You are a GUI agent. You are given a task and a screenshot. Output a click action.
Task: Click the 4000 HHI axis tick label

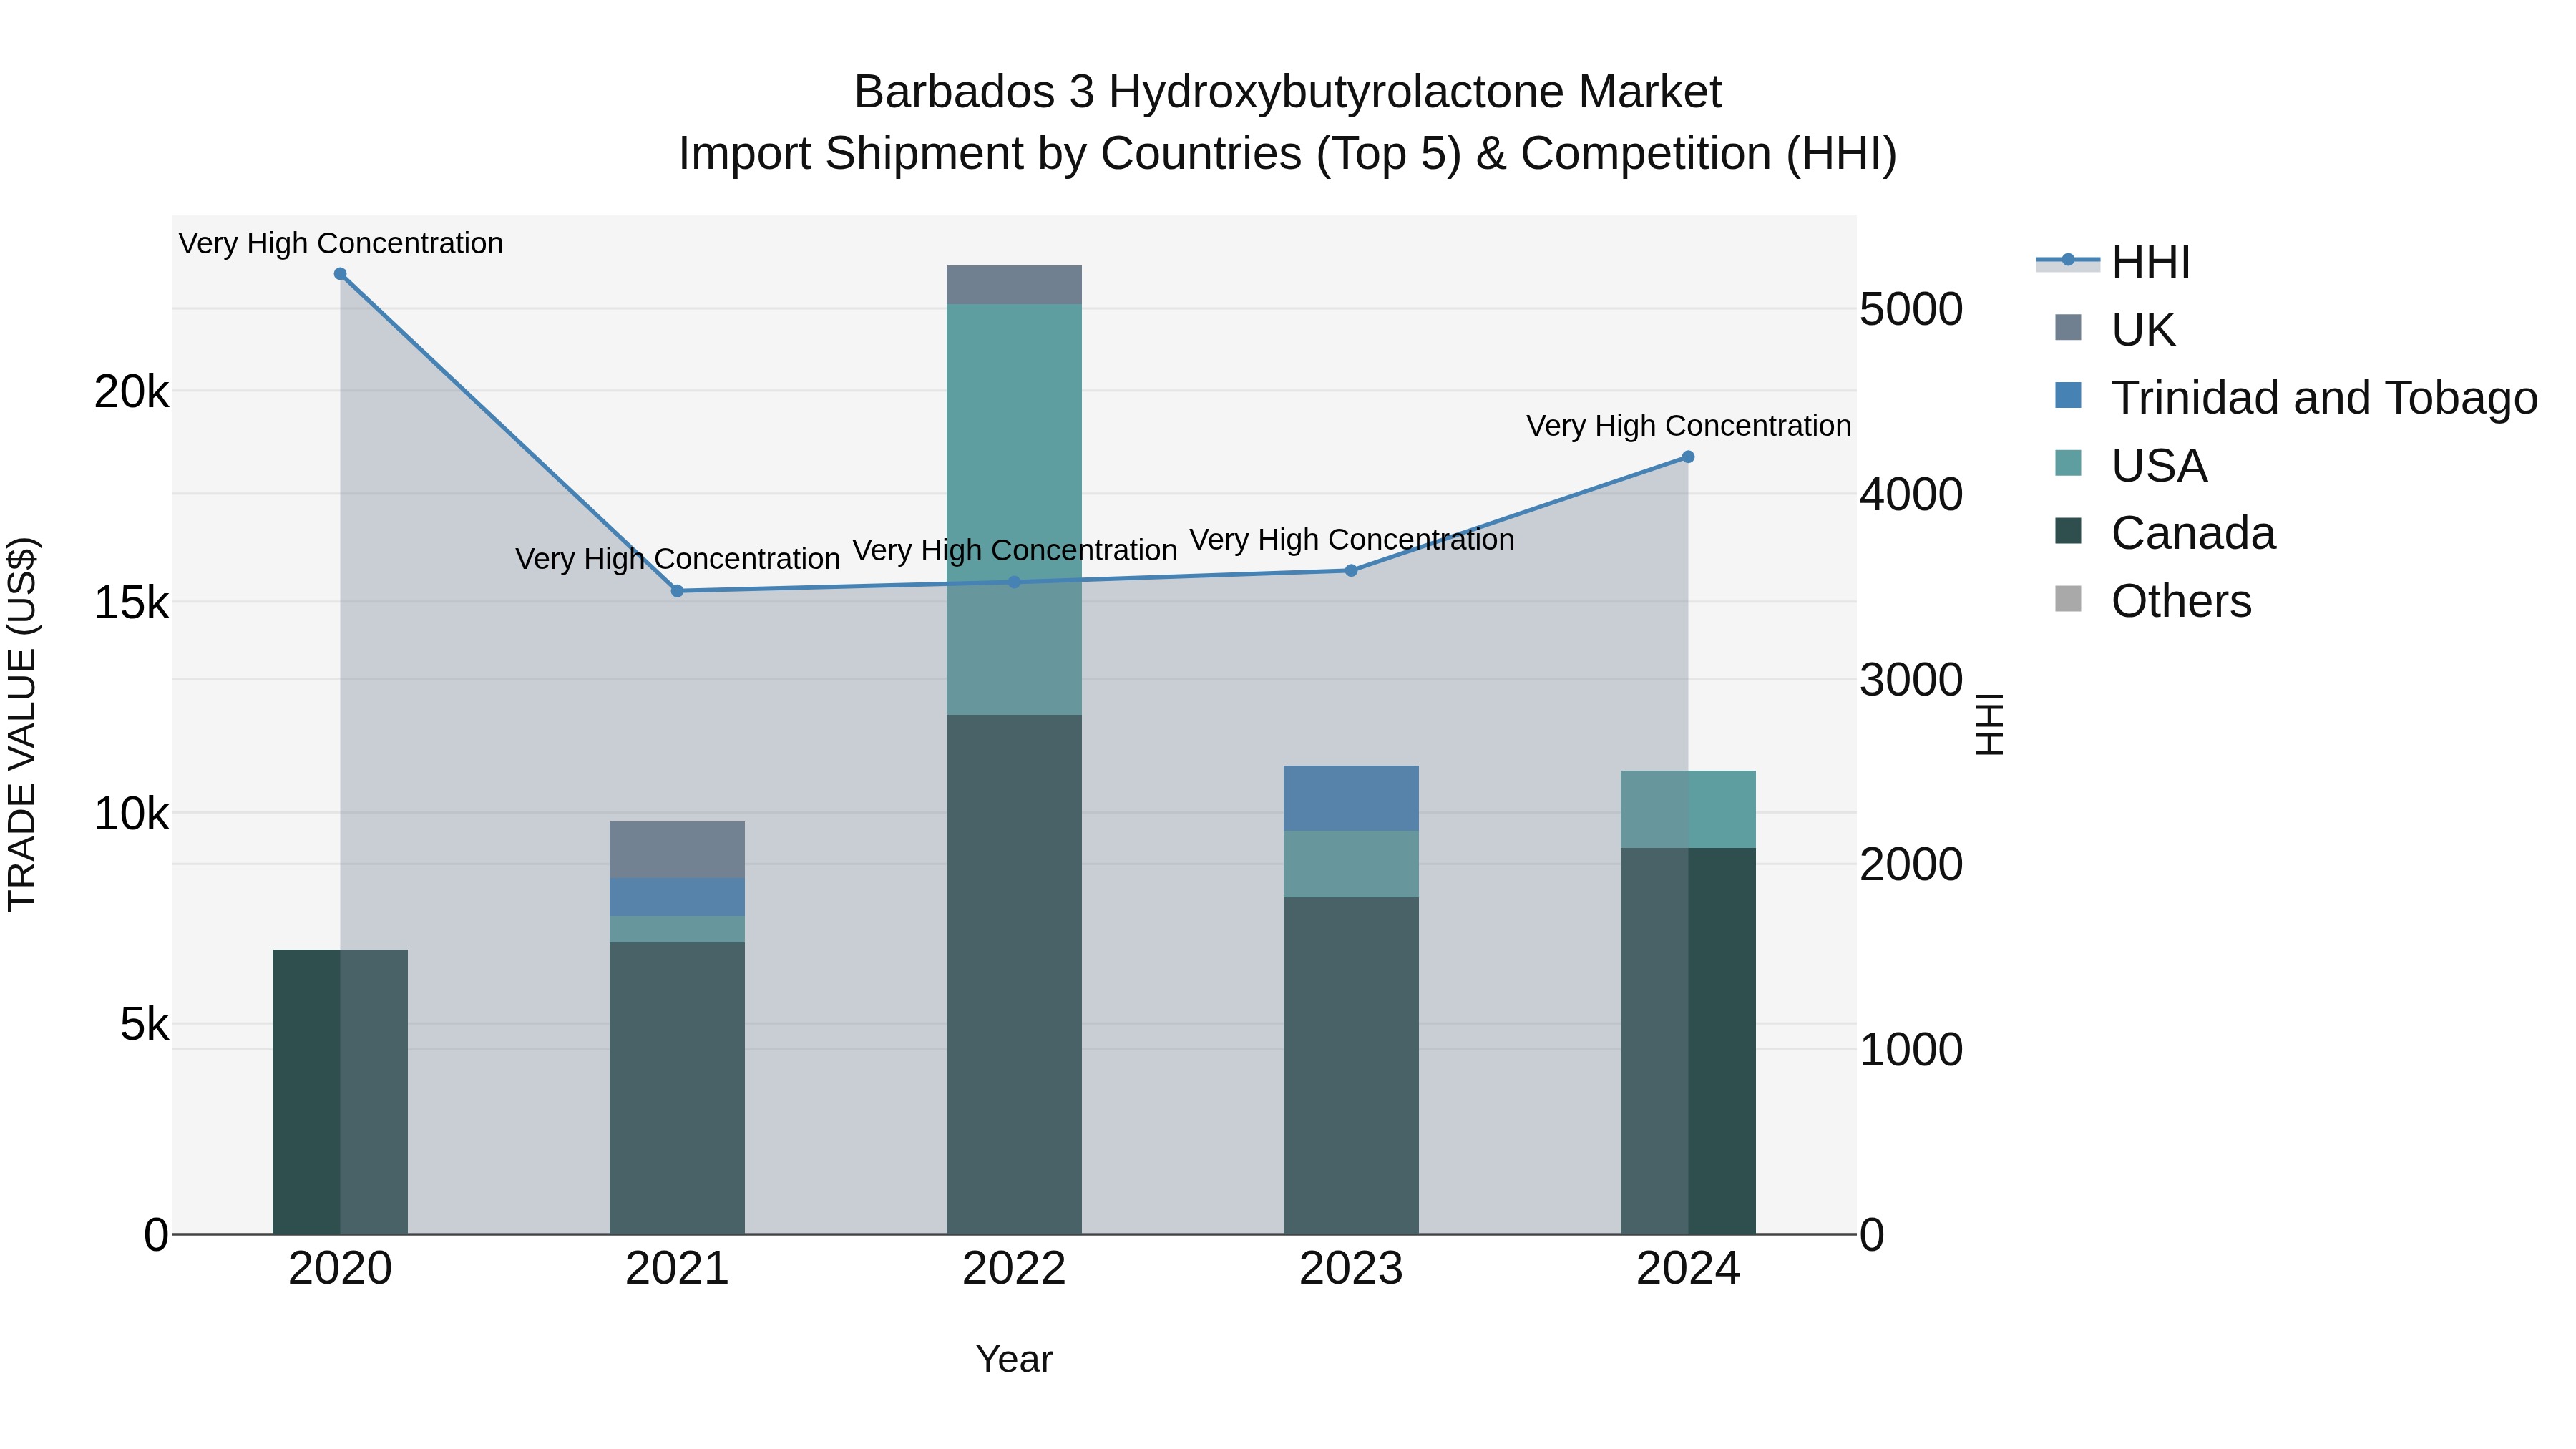(1911, 495)
